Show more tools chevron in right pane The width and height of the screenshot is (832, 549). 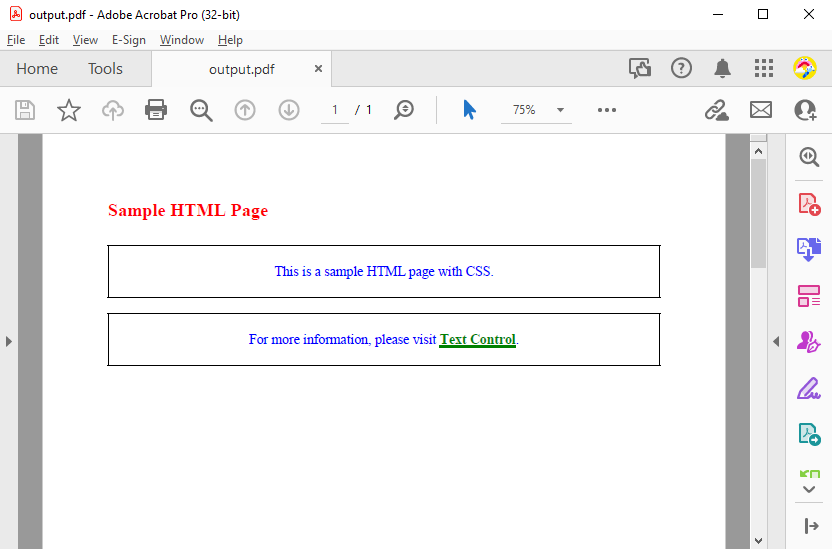pyautogui.click(x=809, y=489)
